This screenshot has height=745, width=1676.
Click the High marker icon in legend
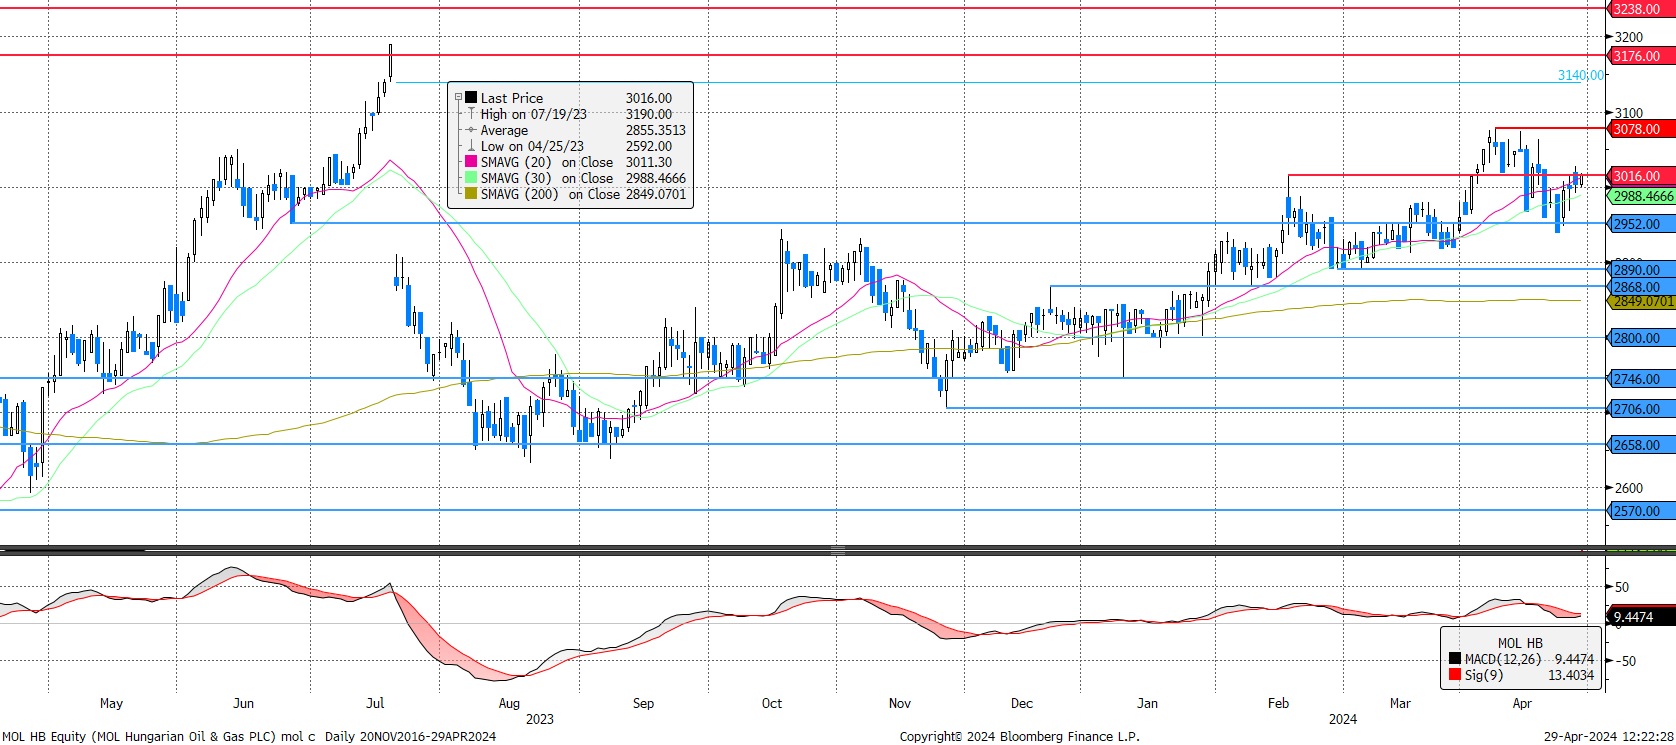[471, 114]
